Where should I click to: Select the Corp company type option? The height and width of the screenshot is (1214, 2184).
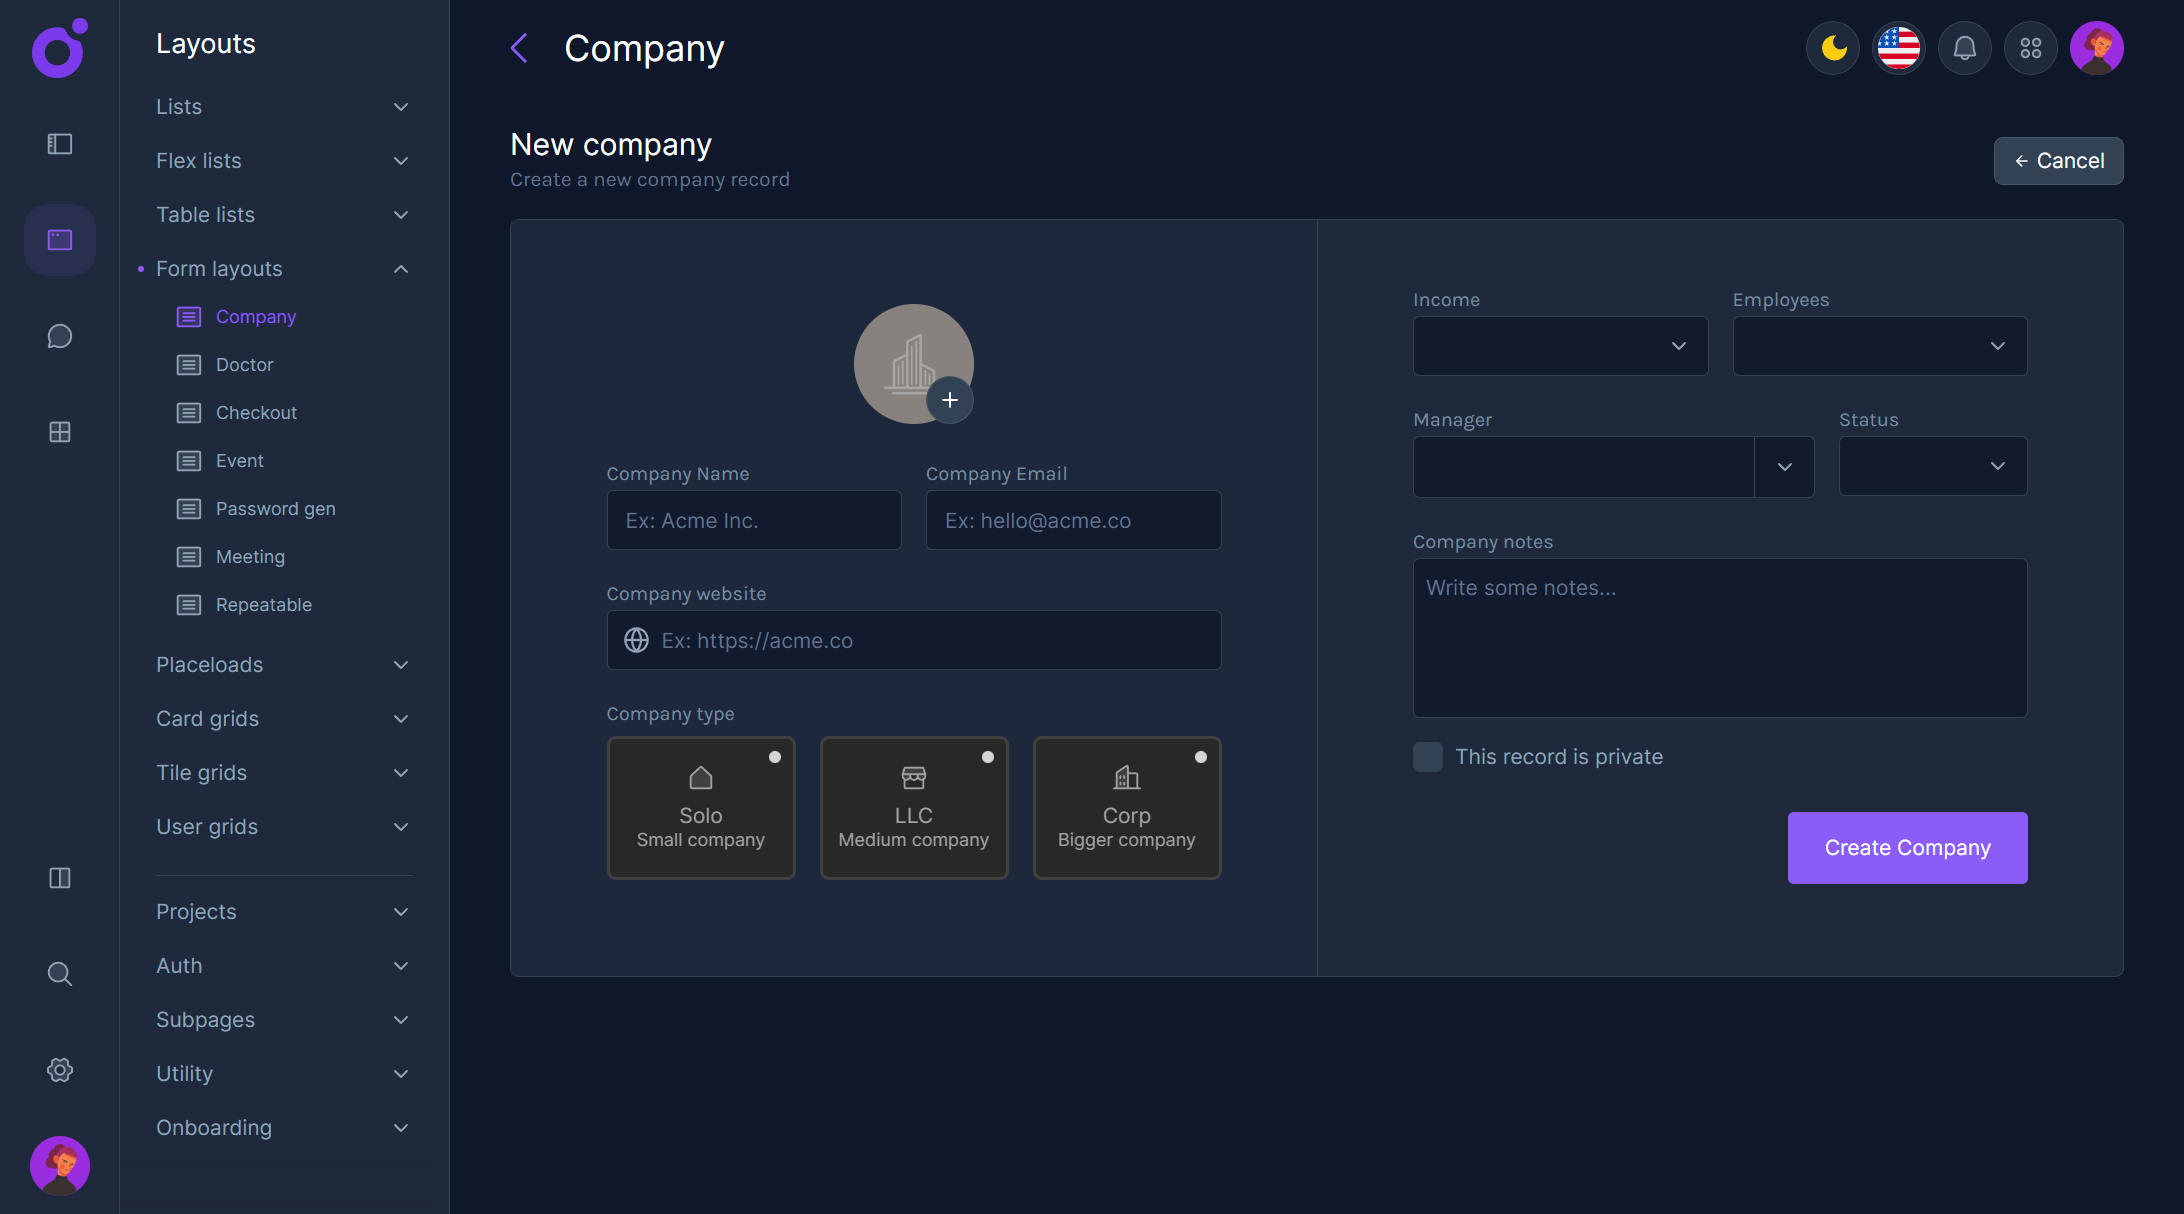click(1126, 807)
